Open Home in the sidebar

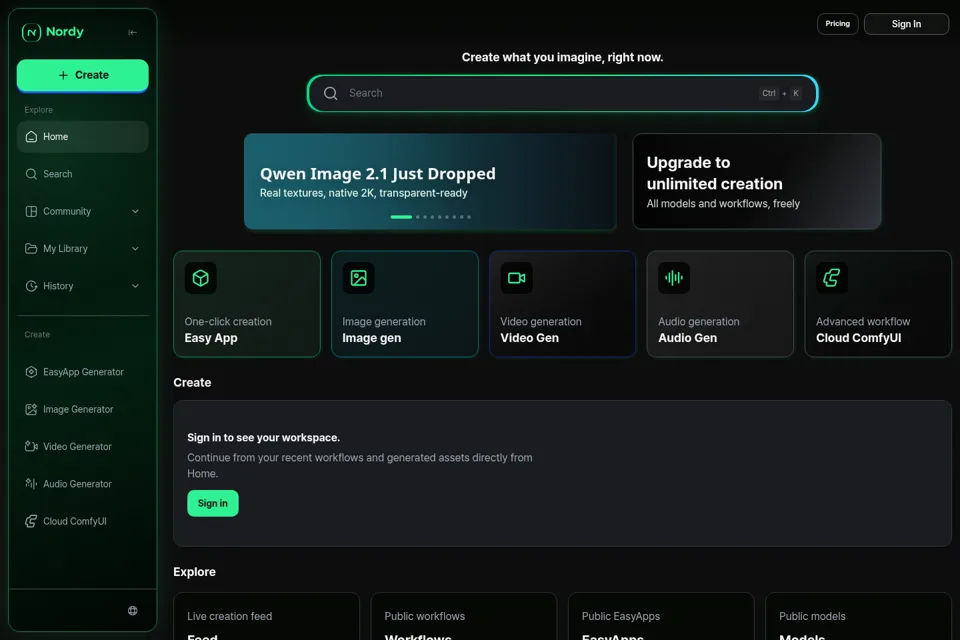tap(83, 137)
